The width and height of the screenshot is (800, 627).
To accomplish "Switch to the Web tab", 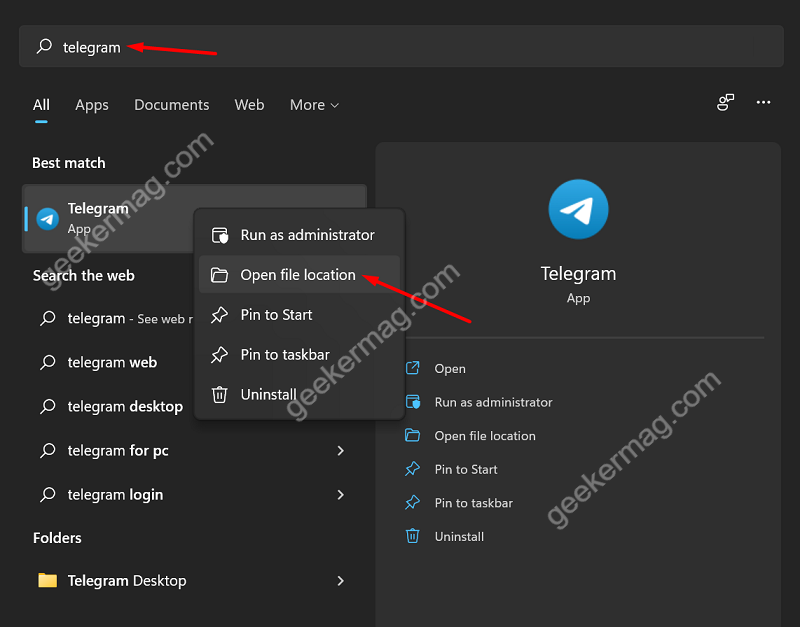I will pos(249,105).
